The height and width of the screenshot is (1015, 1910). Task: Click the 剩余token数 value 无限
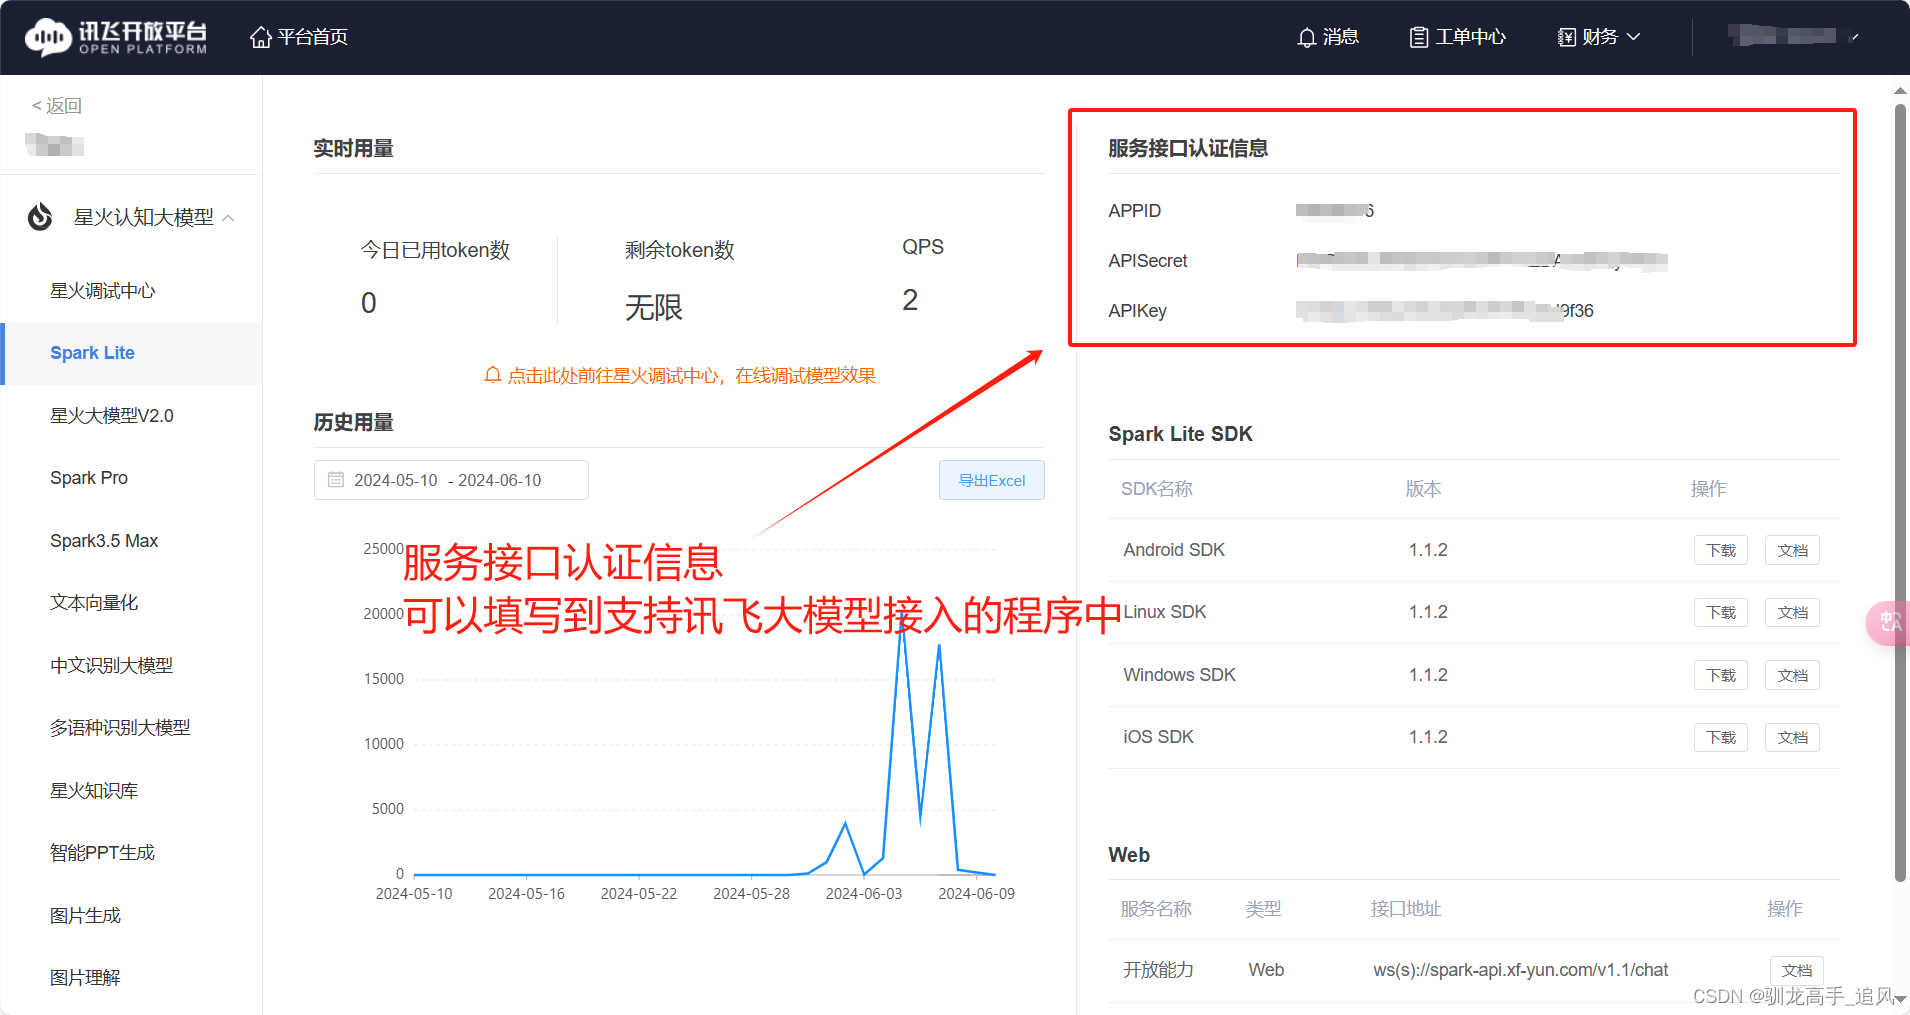pyautogui.click(x=654, y=307)
